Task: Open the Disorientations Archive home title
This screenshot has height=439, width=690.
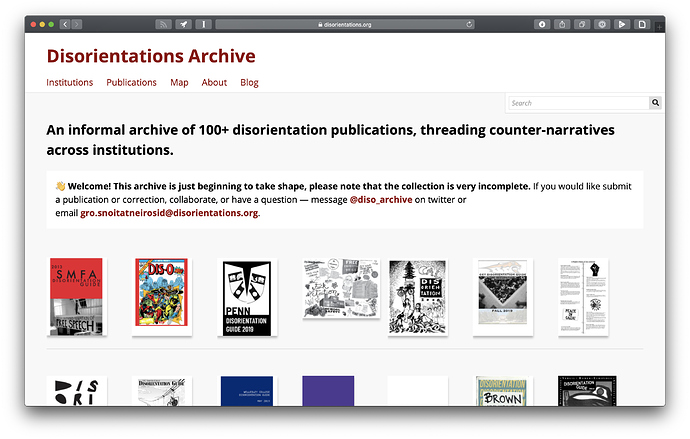Action: point(151,56)
